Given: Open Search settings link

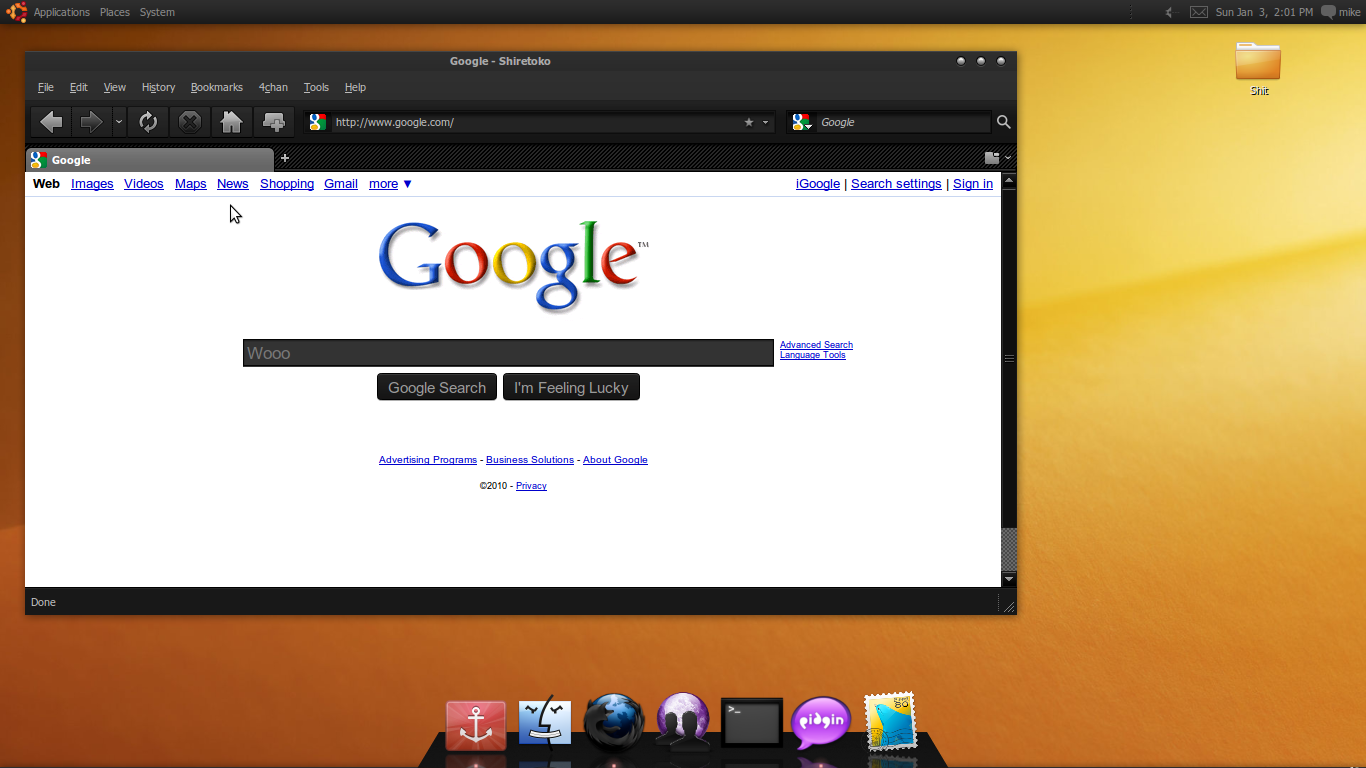Looking at the screenshot, I should 896,184.
